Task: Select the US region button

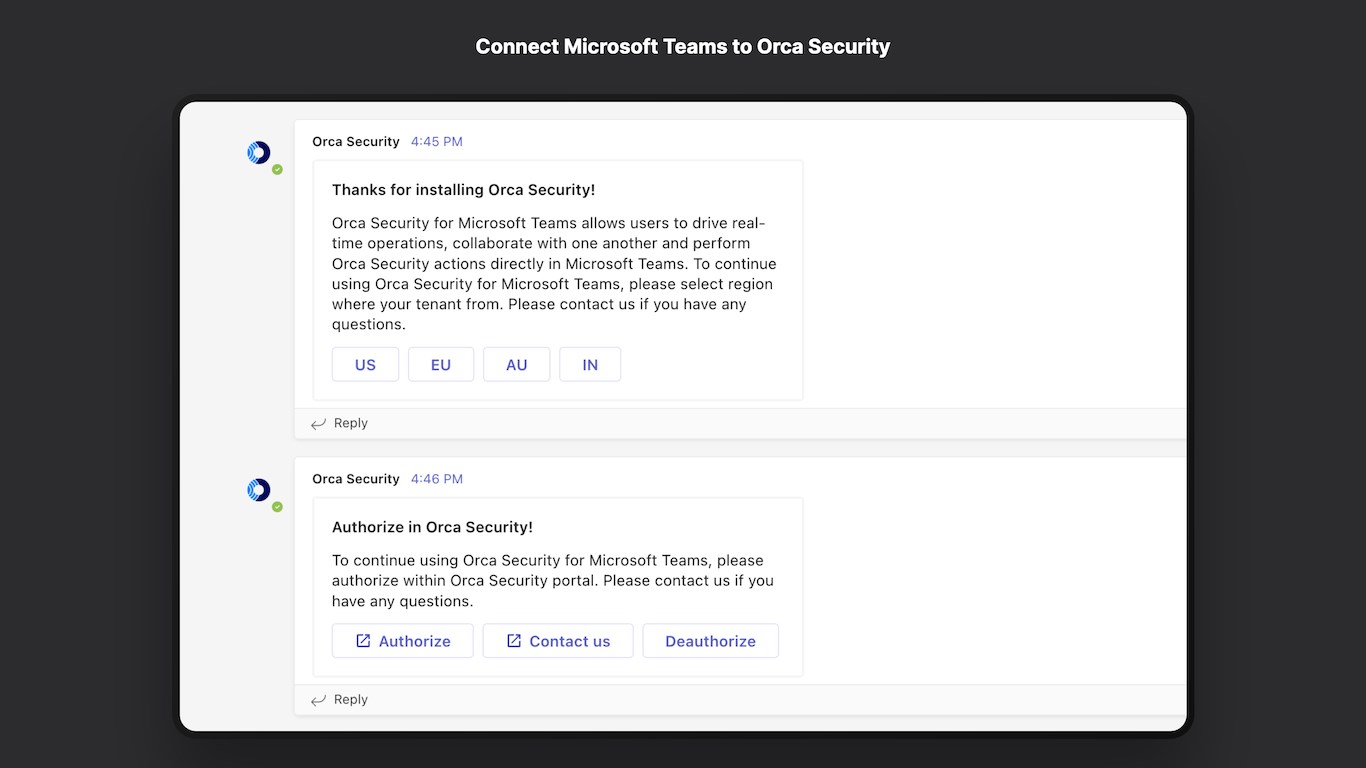Action: pyautogui.click(x=365, y=365)
